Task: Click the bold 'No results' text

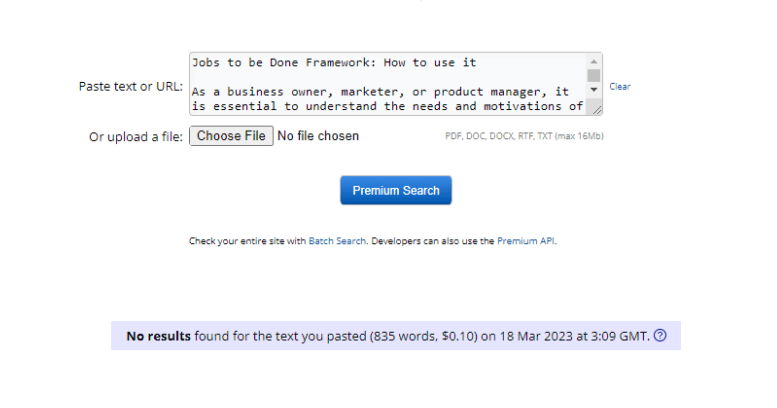Action: (158, 336)
